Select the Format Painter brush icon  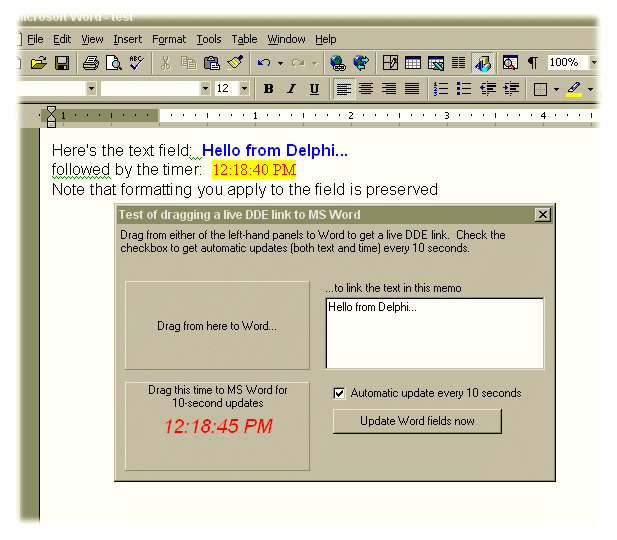(x=235, y=63)
